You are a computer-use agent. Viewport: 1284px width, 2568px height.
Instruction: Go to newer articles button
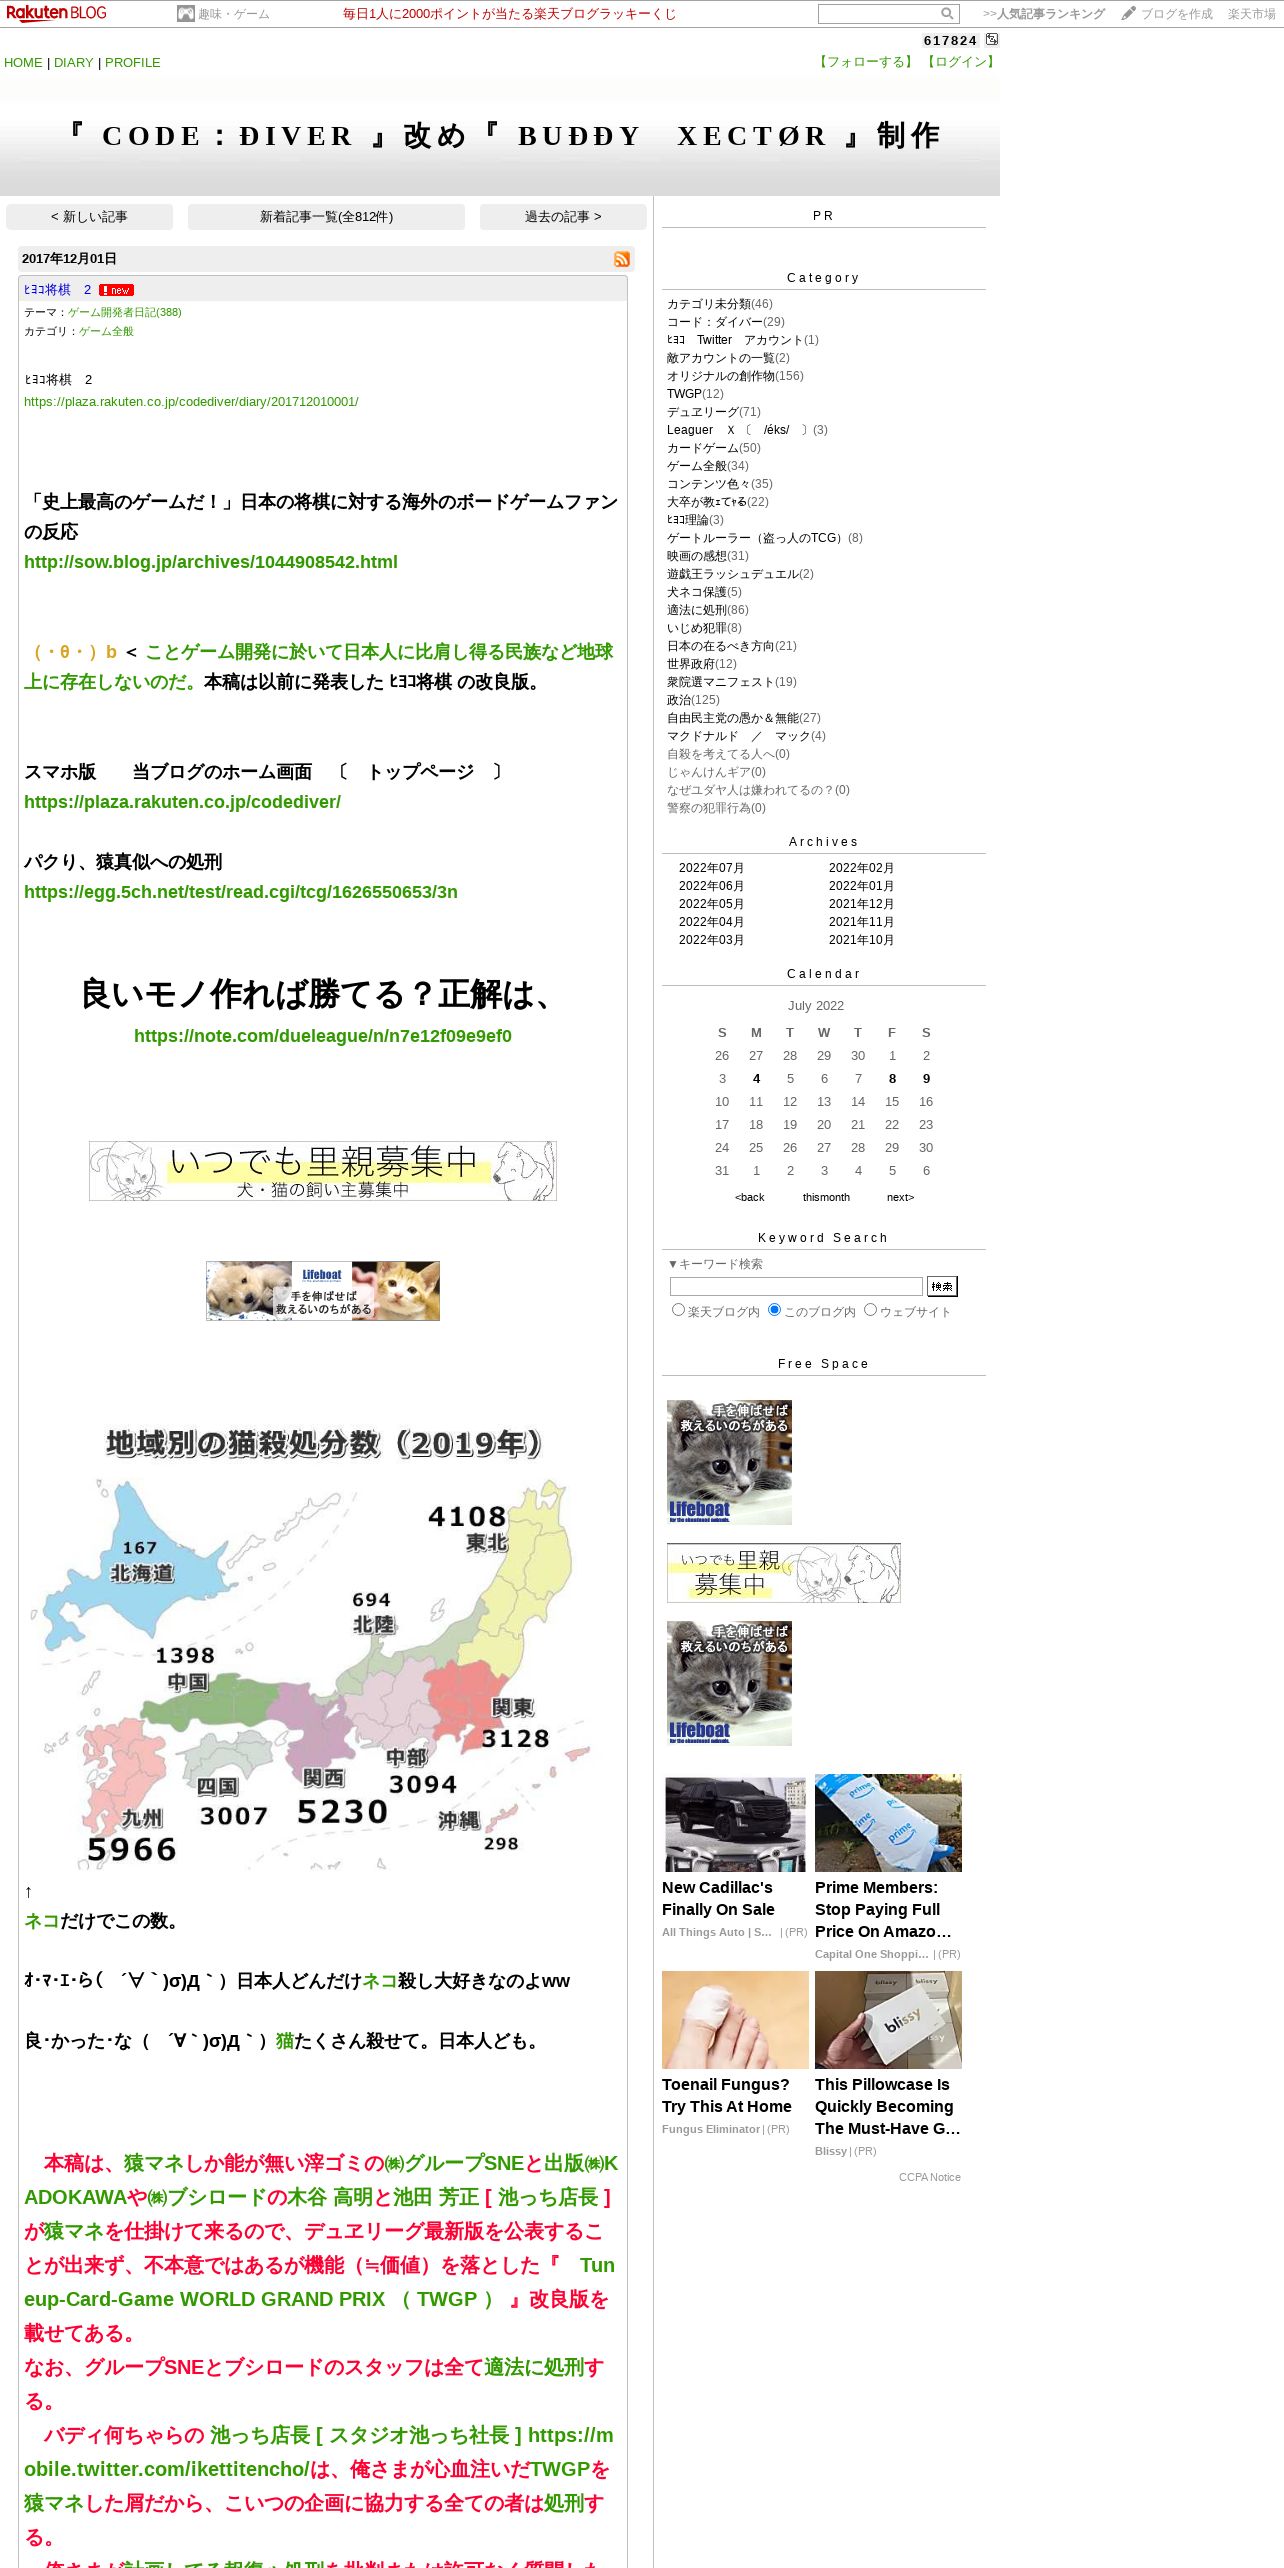(x=89, y=217)
